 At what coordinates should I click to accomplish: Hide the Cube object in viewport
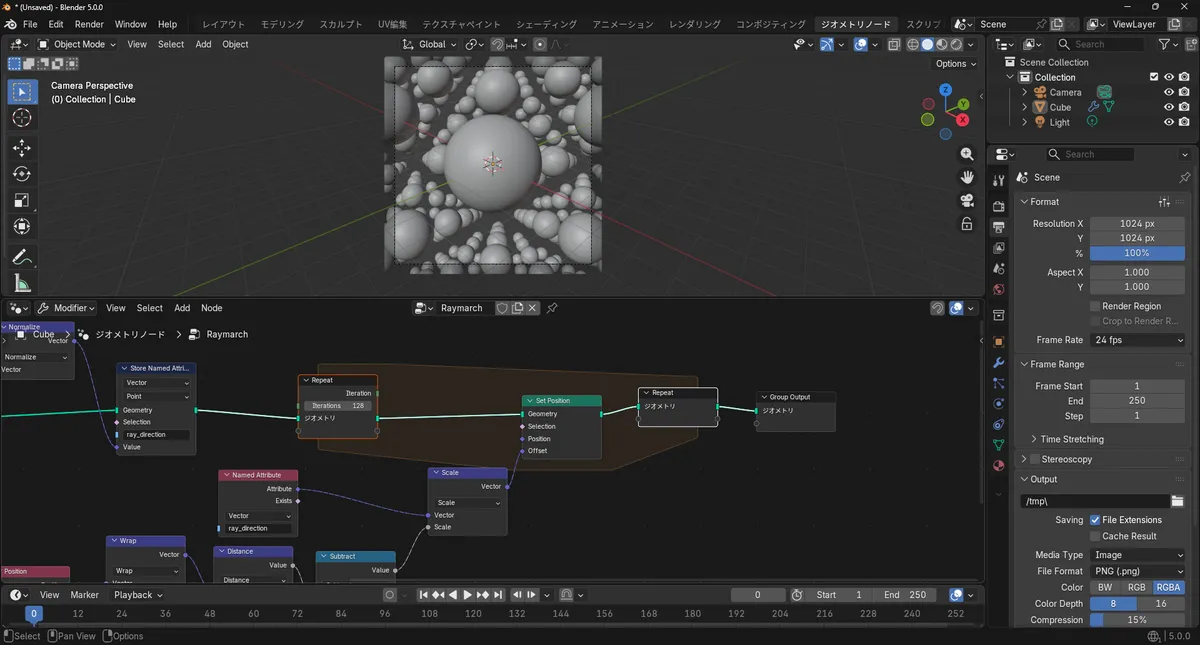point(1168,107)
